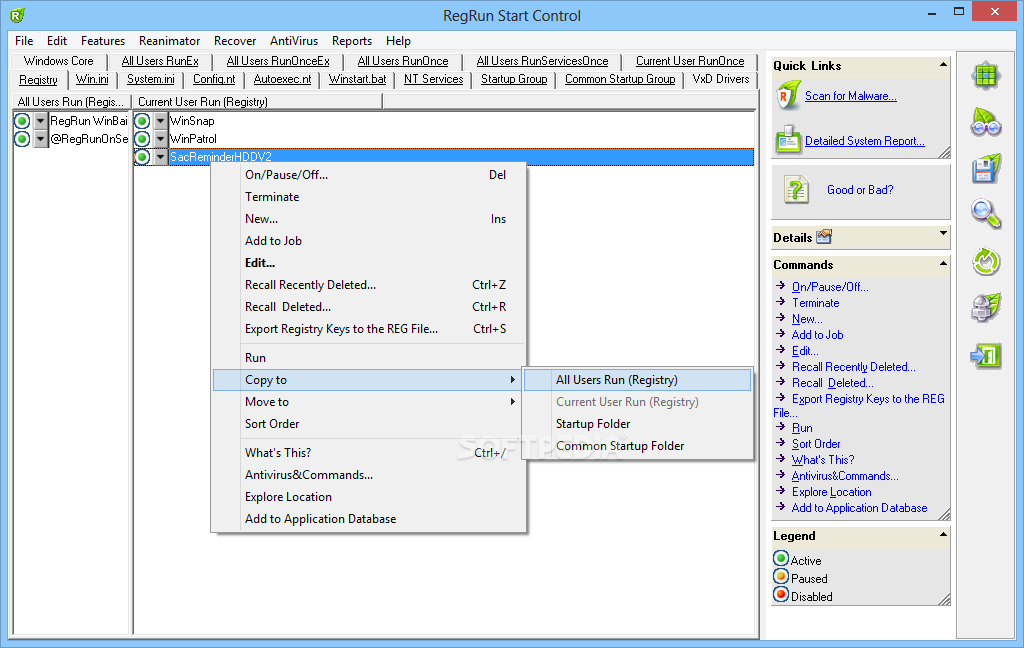Switch to the NT Services tab
This screenshot has height=648, width=1024.
pos(434,79)
